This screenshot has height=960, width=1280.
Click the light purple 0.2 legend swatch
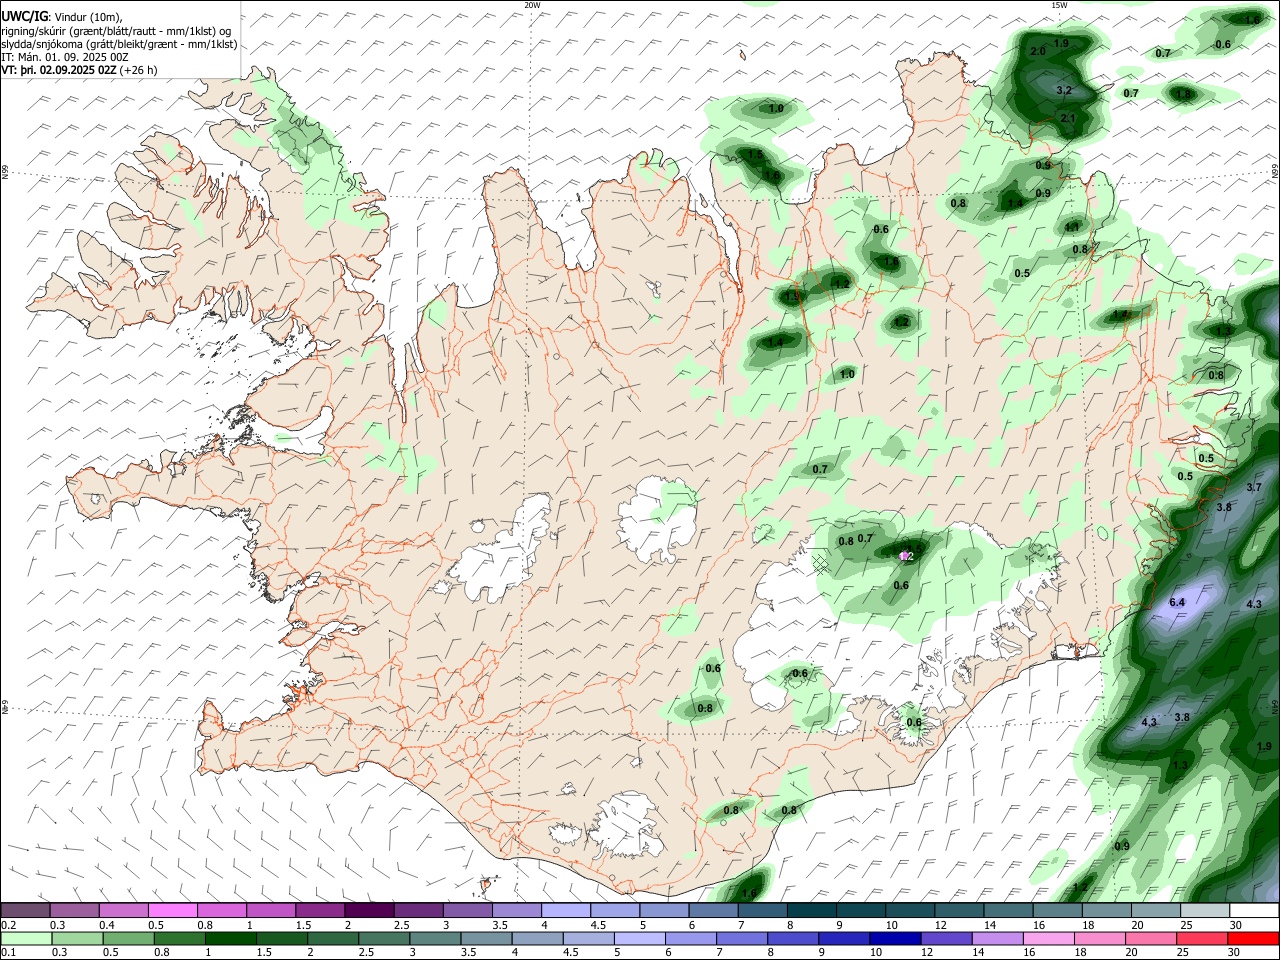[x=25, y=910]
